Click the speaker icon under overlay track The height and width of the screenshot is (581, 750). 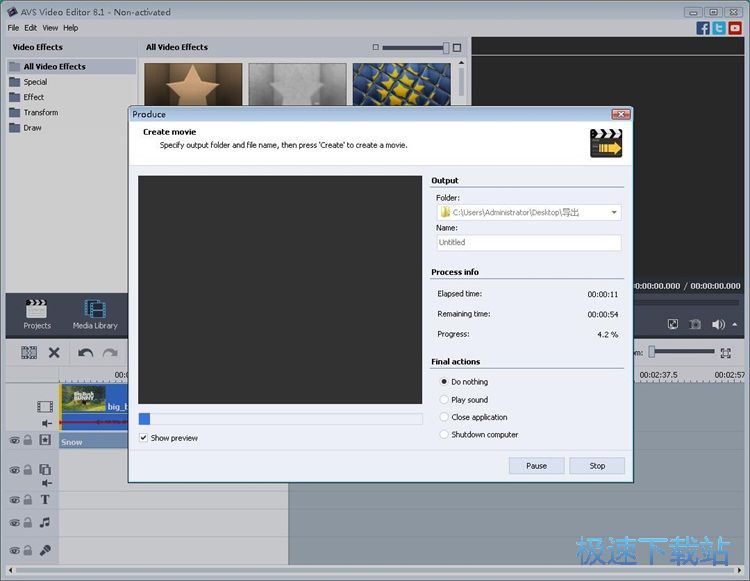pyautogui.click(x=47, y=483)
